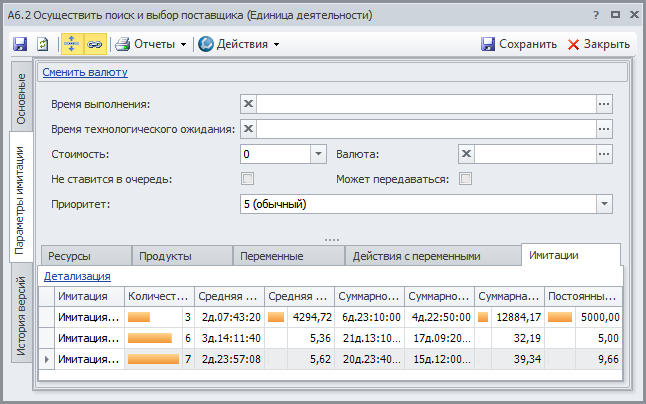Clear the Время выполнения field with X
Image resolution: width=646 pixels, height=404 pixels.
tap(249, 103)
